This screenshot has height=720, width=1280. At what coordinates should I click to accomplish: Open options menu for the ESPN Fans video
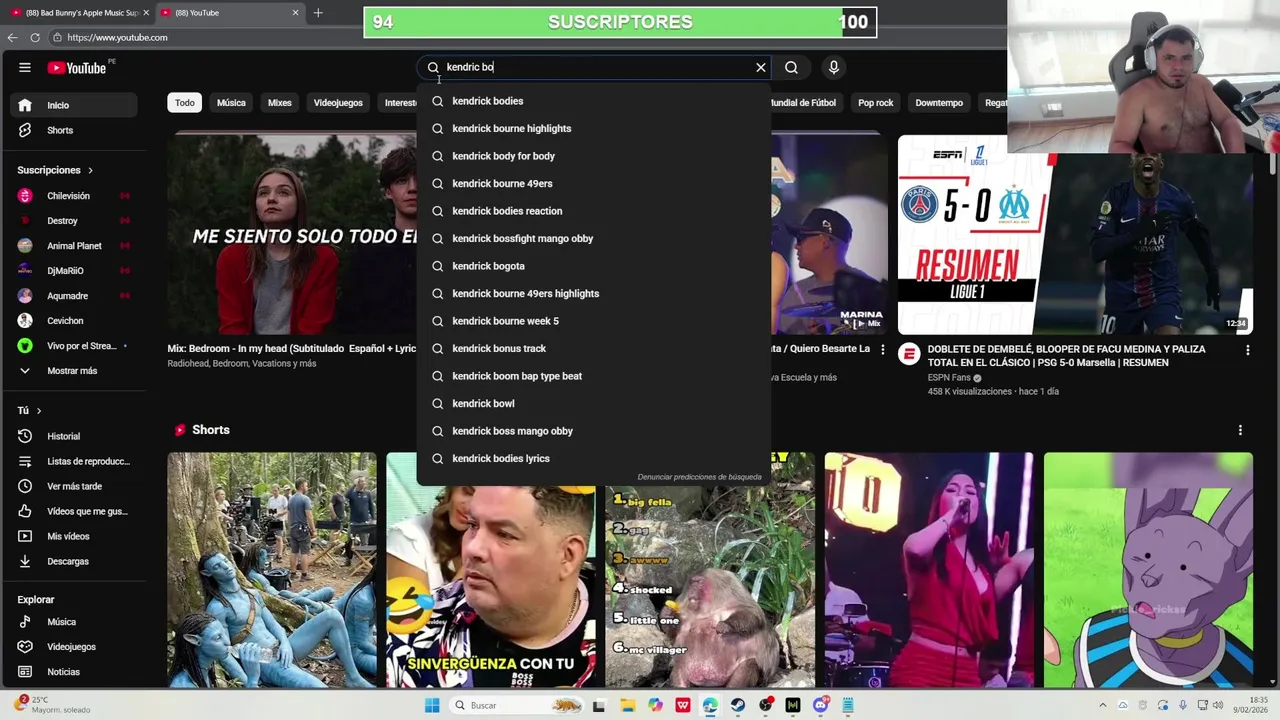click(x=1247, y=350)
